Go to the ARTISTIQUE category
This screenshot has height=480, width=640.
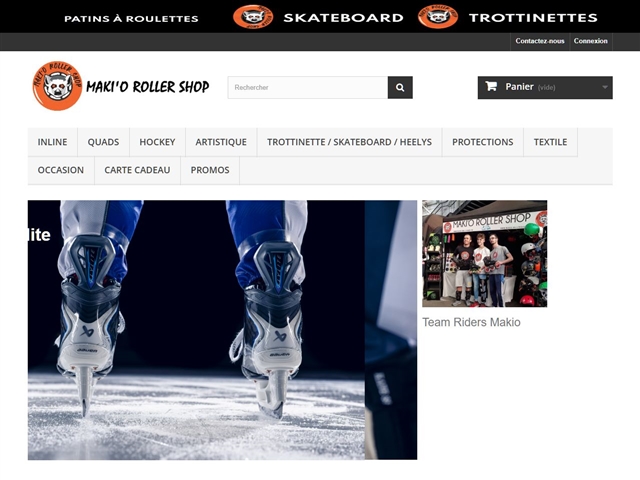pos(221,142)
